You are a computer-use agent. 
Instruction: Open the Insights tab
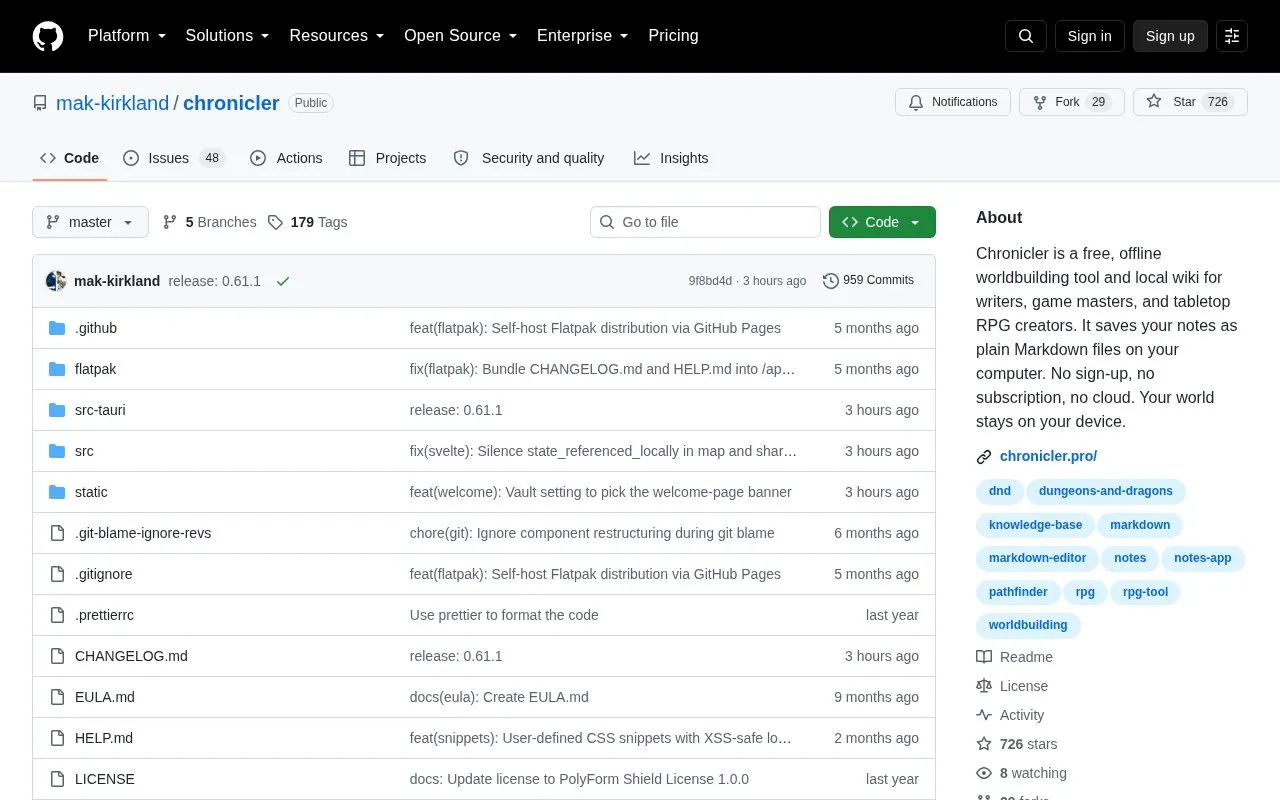point(671,158)
